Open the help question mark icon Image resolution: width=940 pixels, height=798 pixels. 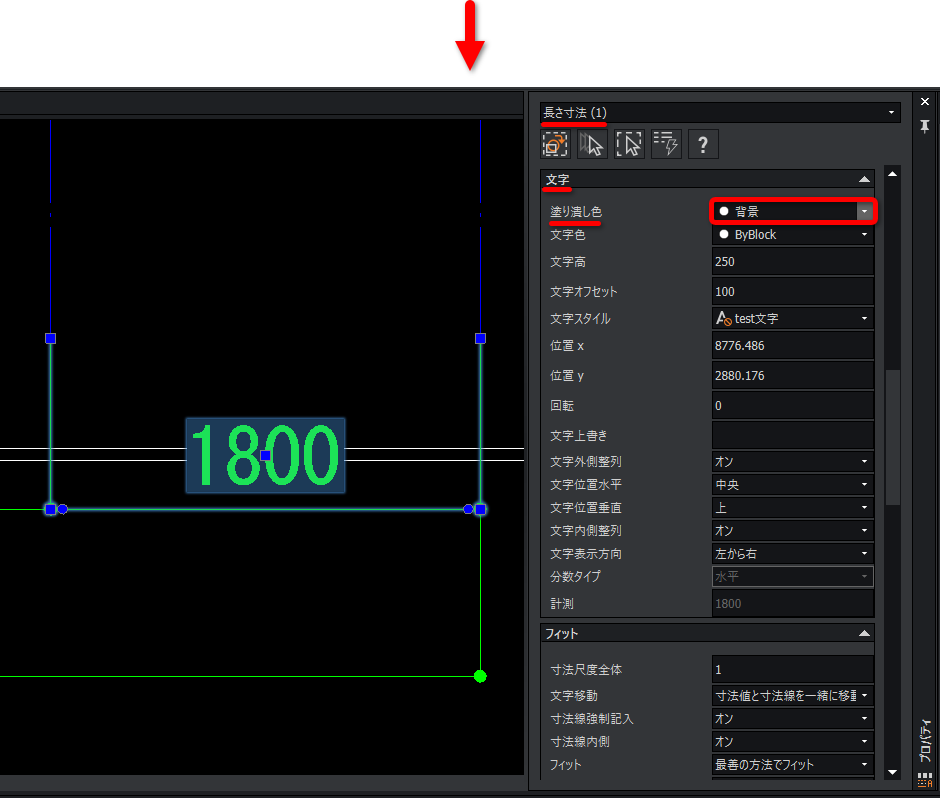click(703, 145)
